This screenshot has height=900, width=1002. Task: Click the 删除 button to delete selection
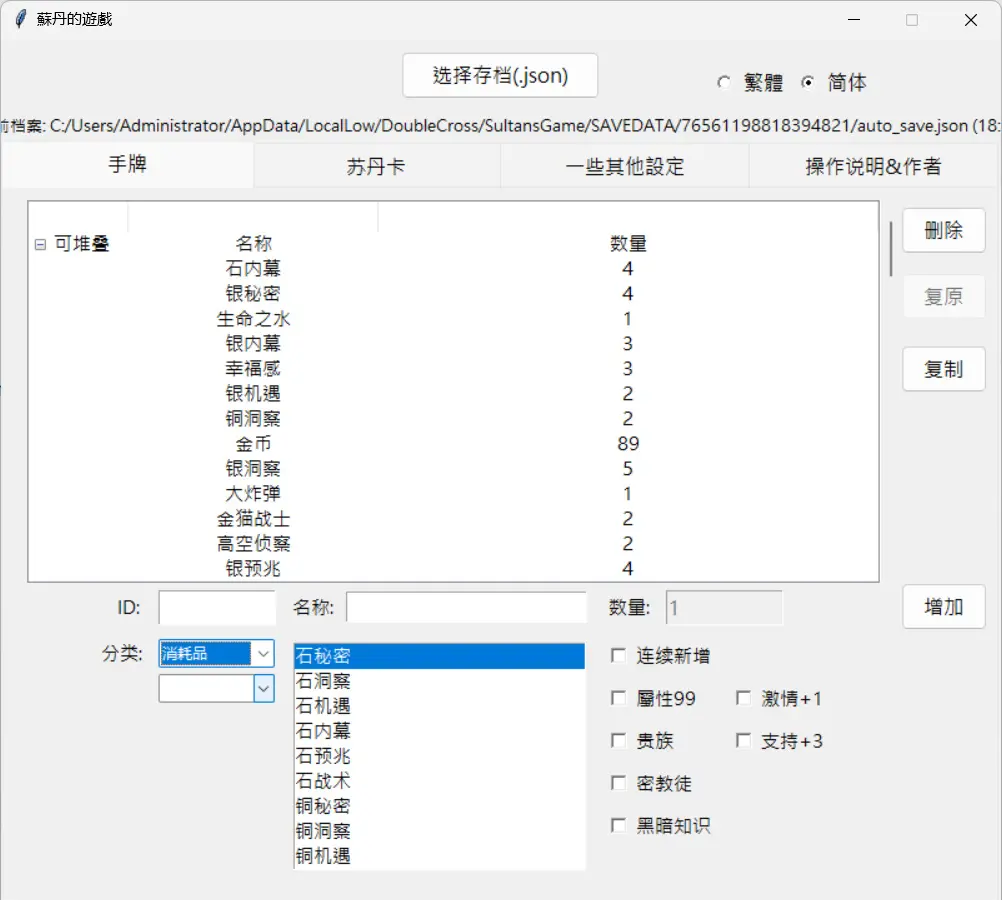tap(943, 230)
